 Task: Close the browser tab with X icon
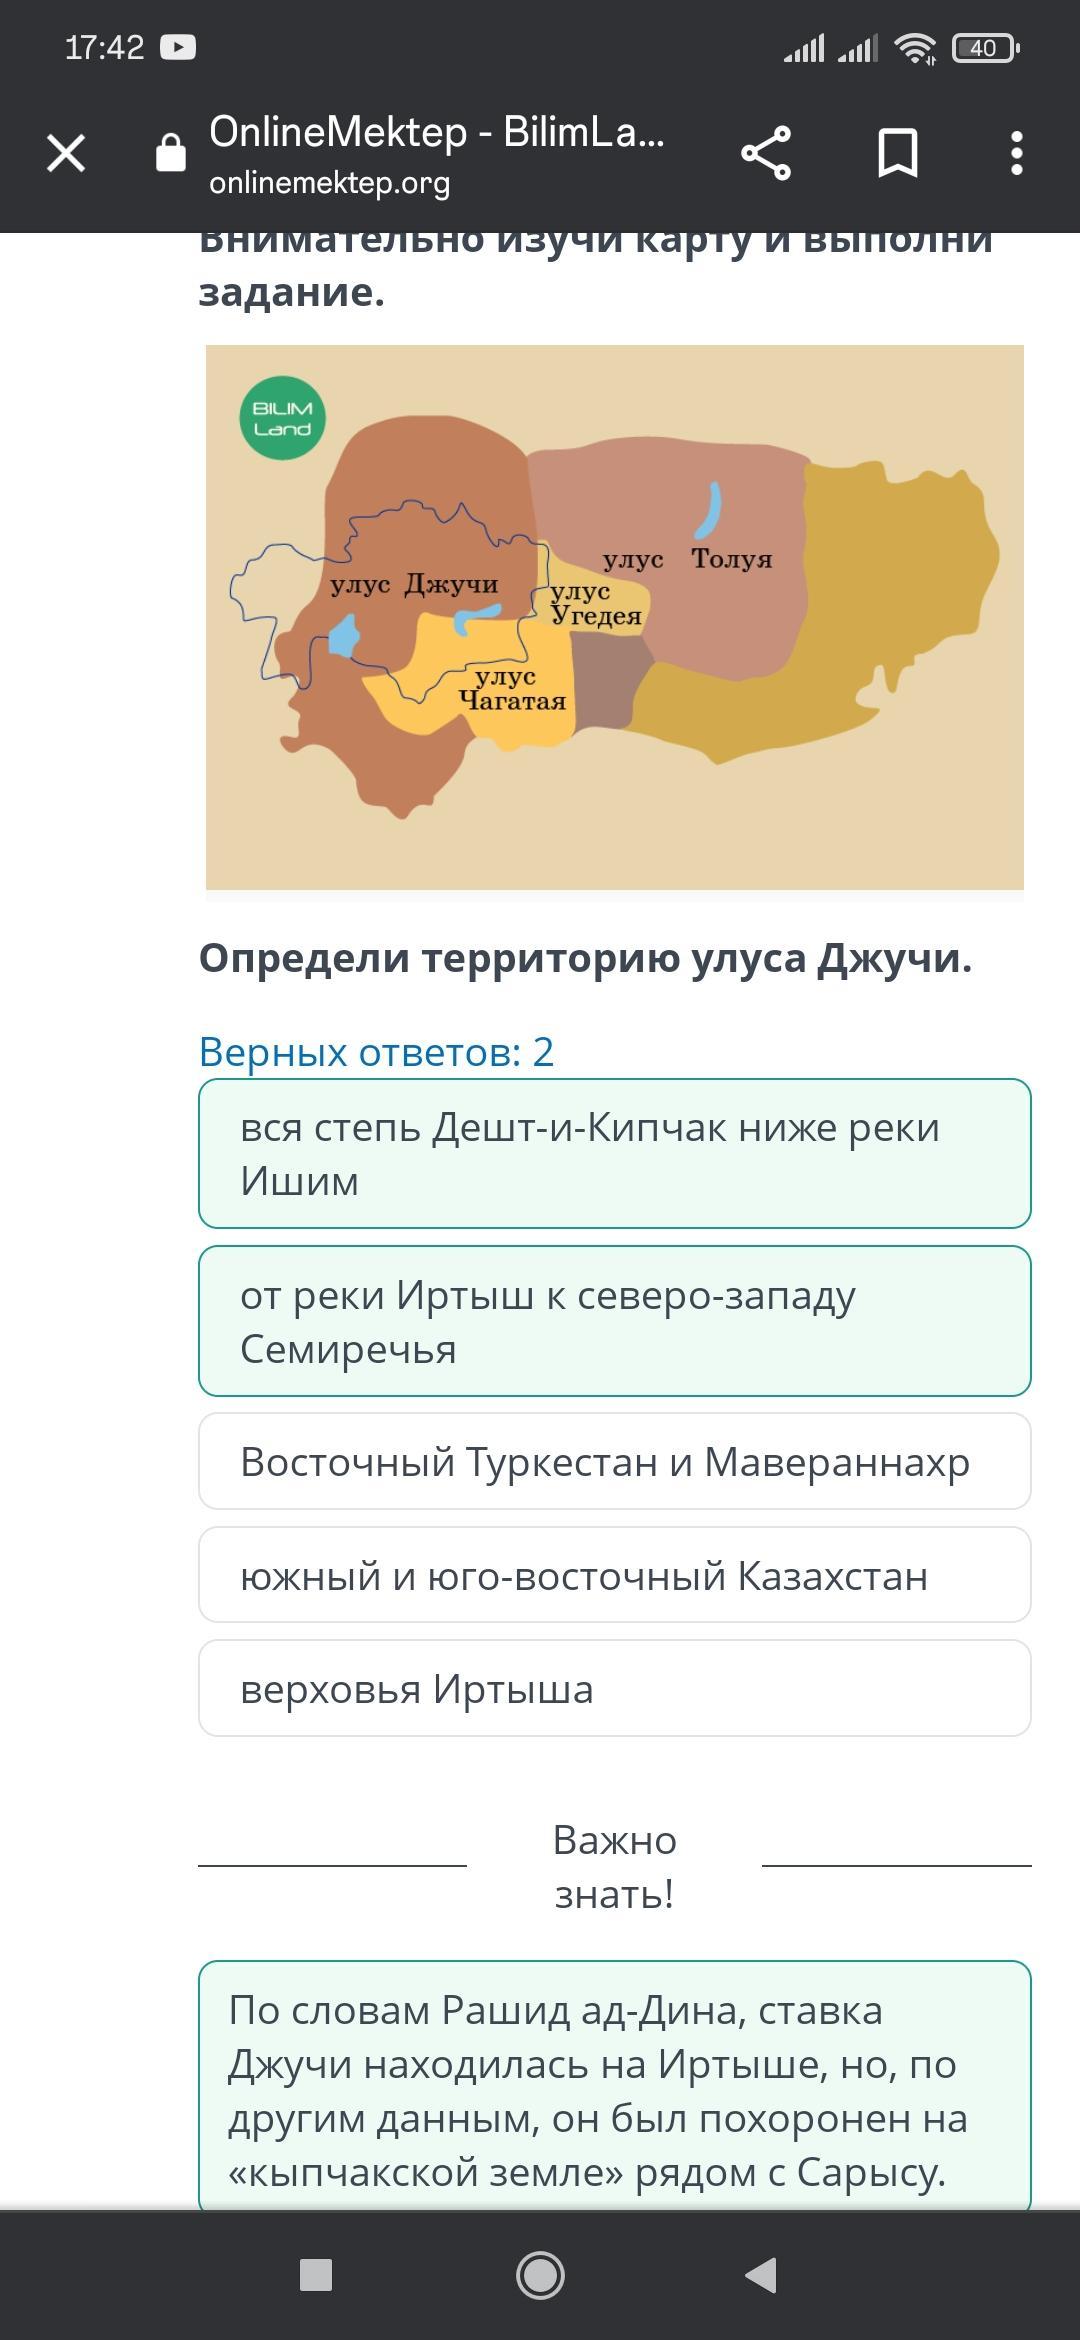coord(66,154)
